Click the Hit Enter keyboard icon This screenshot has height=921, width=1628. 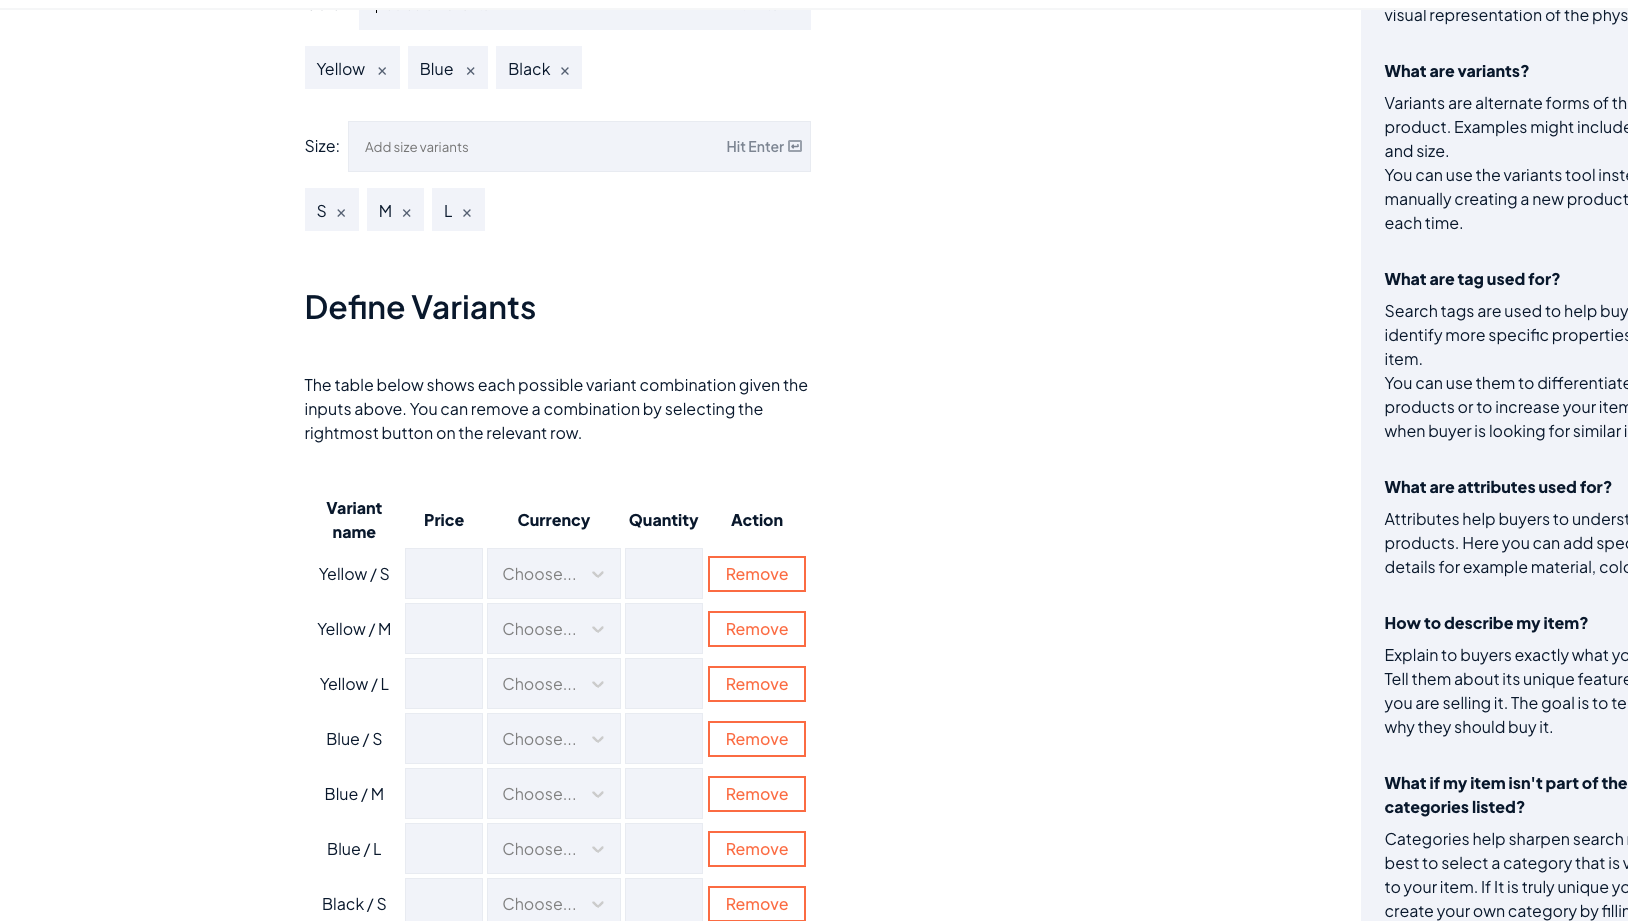[795, 146]
